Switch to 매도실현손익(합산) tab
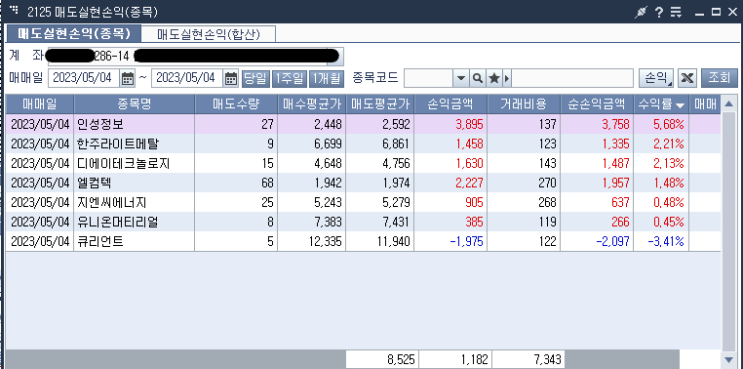Viewport: 743px width, 369px height. (209, 34)
